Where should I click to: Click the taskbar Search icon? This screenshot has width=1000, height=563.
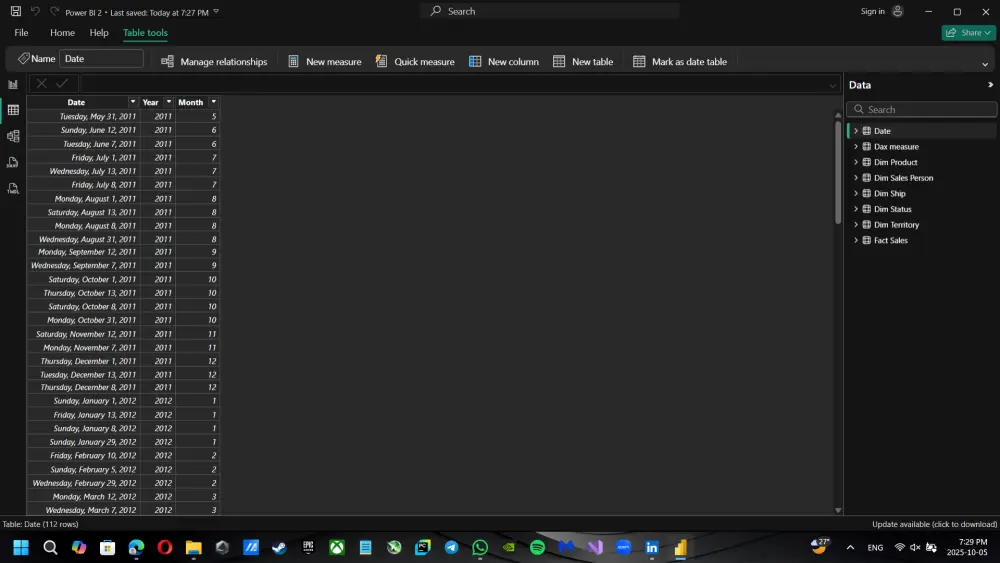point(50,547)
